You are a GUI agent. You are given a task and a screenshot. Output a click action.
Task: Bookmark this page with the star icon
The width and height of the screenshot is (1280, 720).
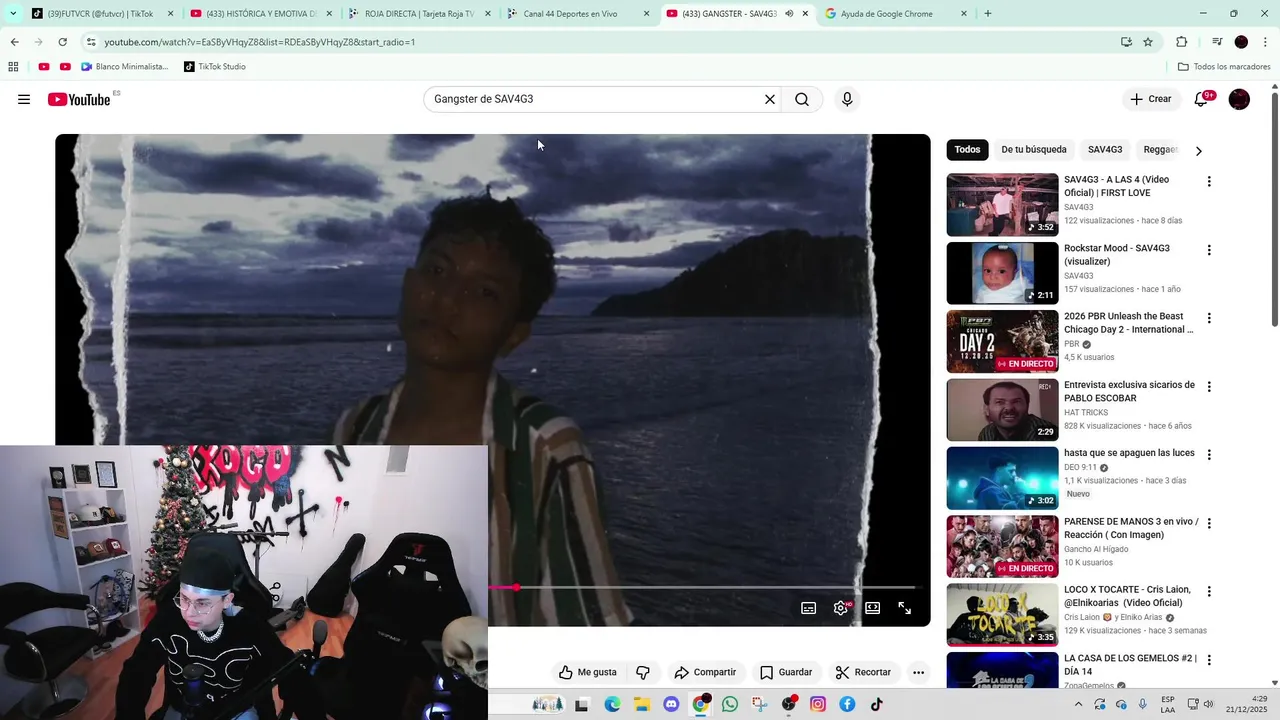click(1148, 42)
